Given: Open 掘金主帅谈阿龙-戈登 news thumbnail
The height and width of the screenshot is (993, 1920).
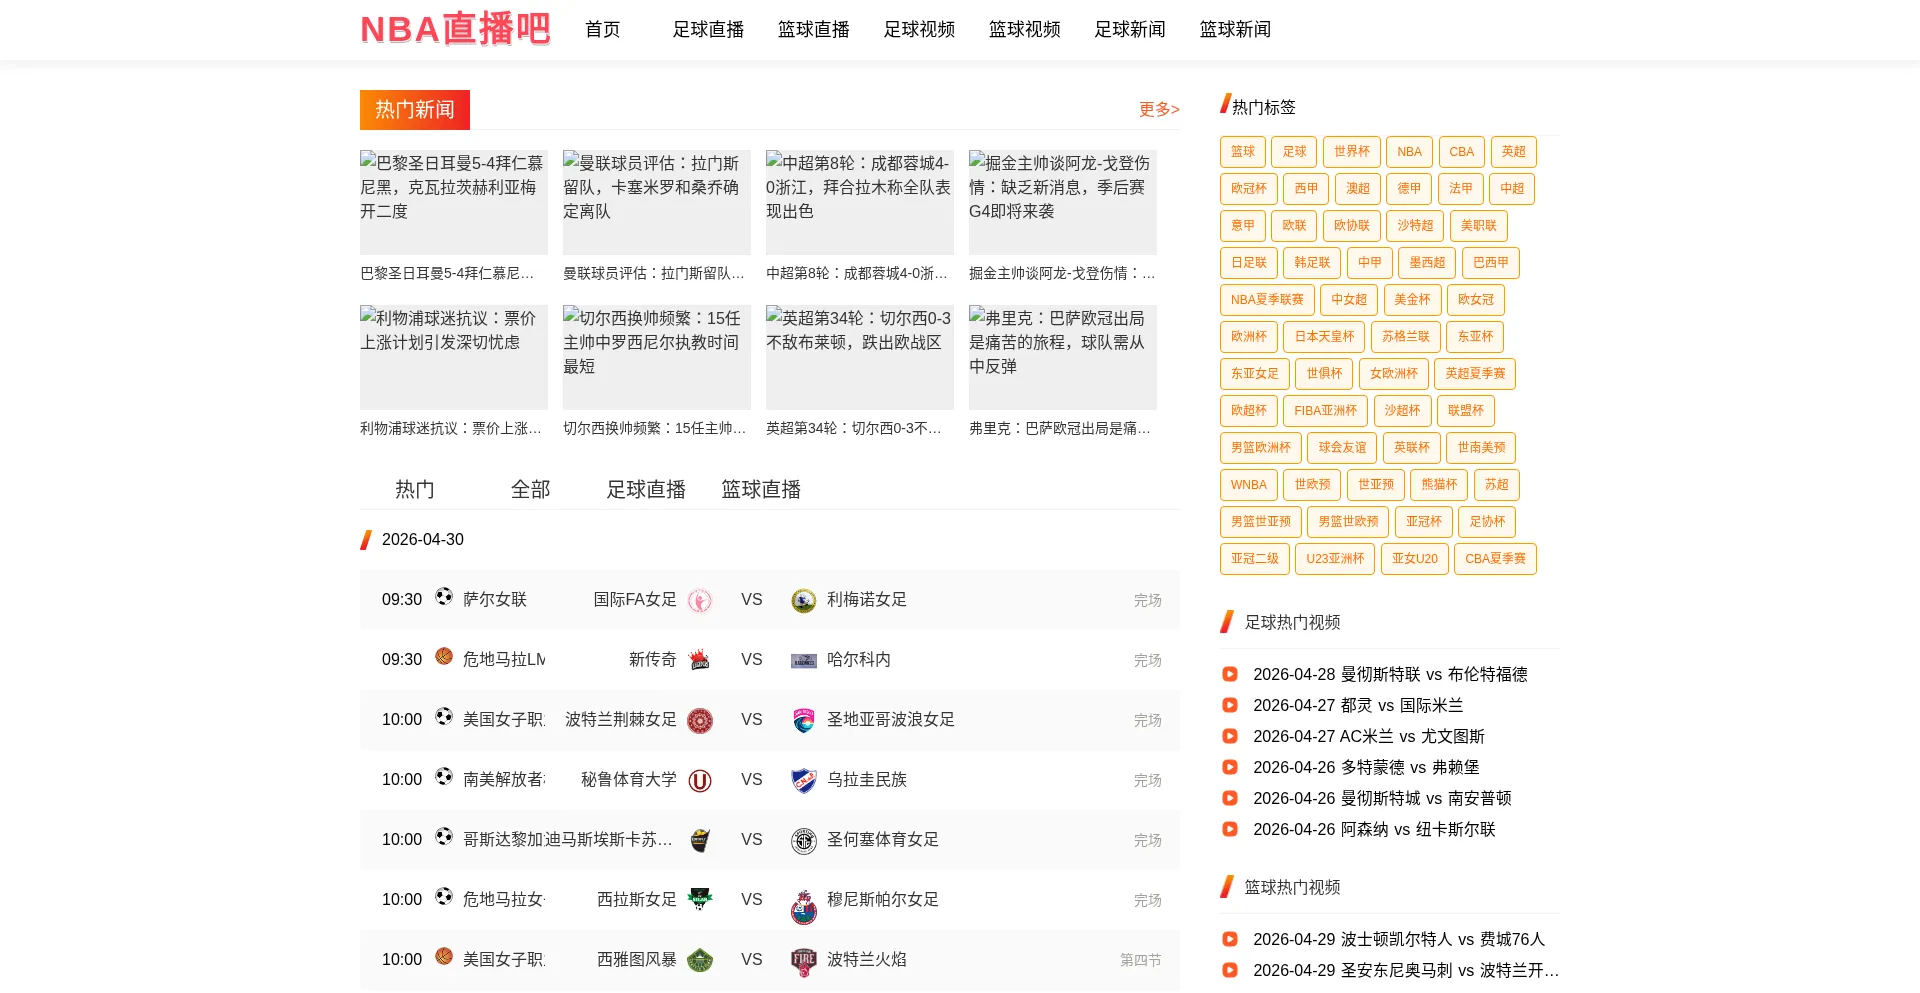Looking at the screenshot, I should point(1063,202).
